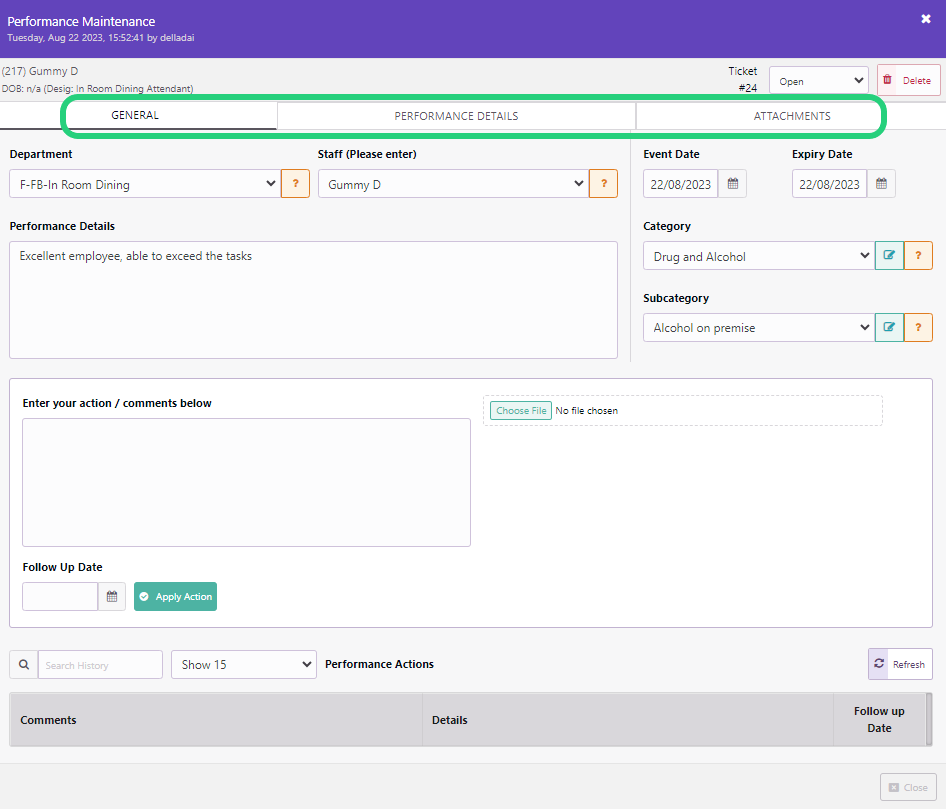
Task: Click the Follow up Date column header
Action: (x=879, y=719)
